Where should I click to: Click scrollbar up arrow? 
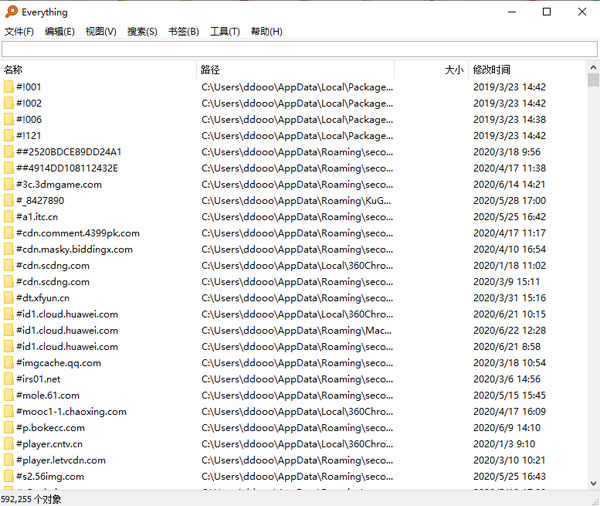point(593,67)
